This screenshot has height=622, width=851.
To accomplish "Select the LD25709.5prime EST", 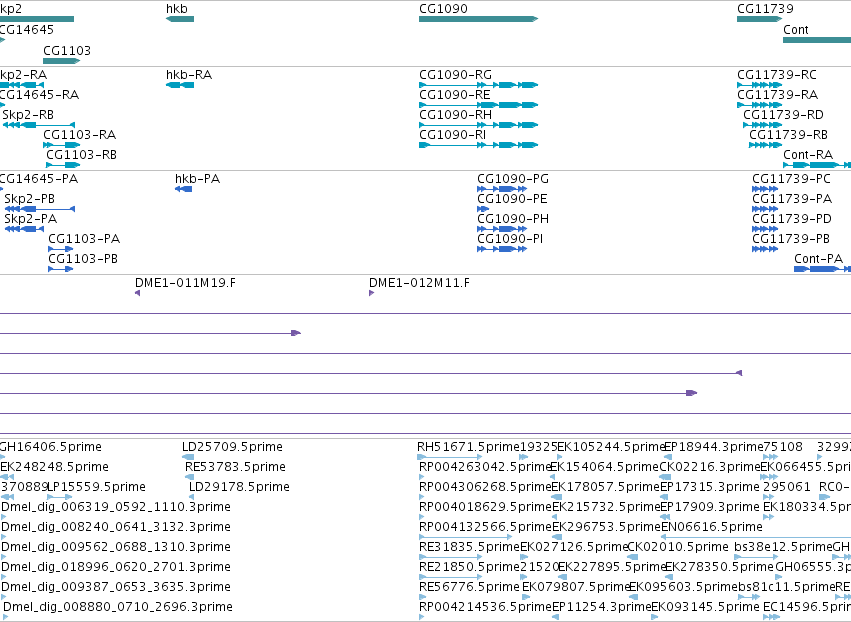I will (x=188, y=457).
